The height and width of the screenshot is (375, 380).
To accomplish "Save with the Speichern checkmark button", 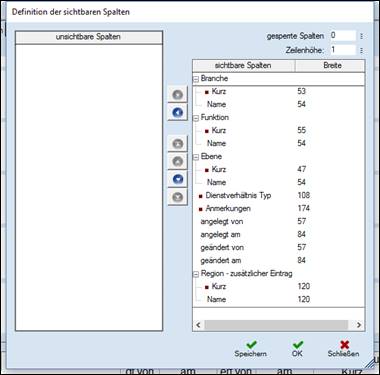I will click(250, 349).
